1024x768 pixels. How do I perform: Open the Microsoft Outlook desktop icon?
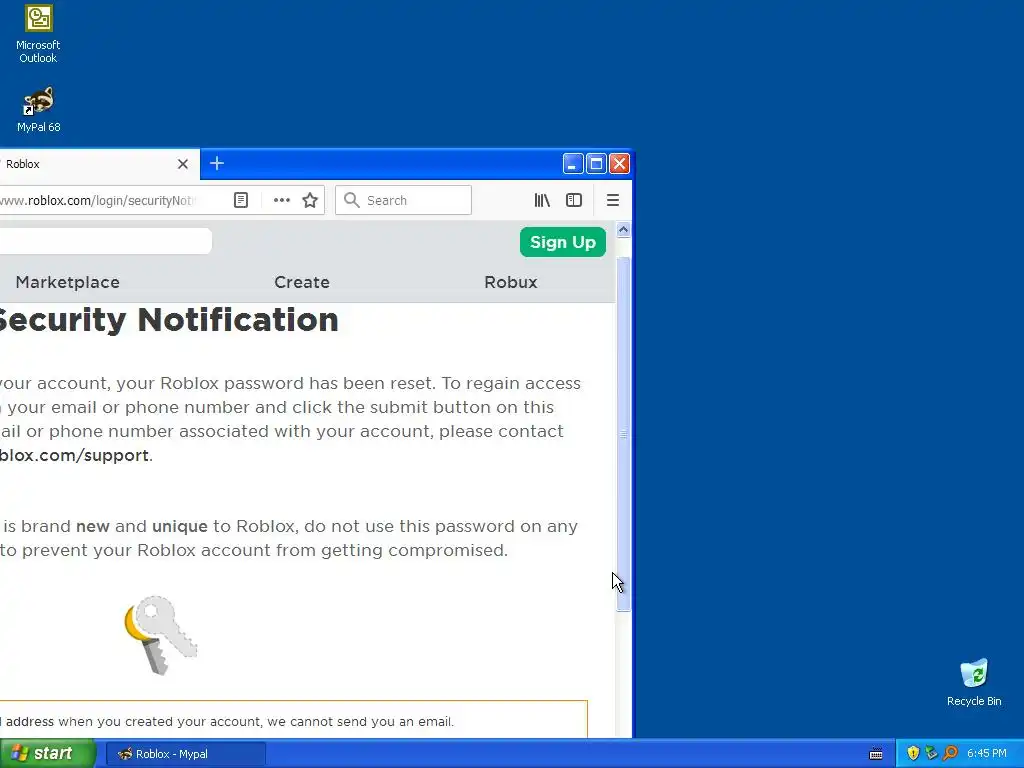(x=38, y=33)
